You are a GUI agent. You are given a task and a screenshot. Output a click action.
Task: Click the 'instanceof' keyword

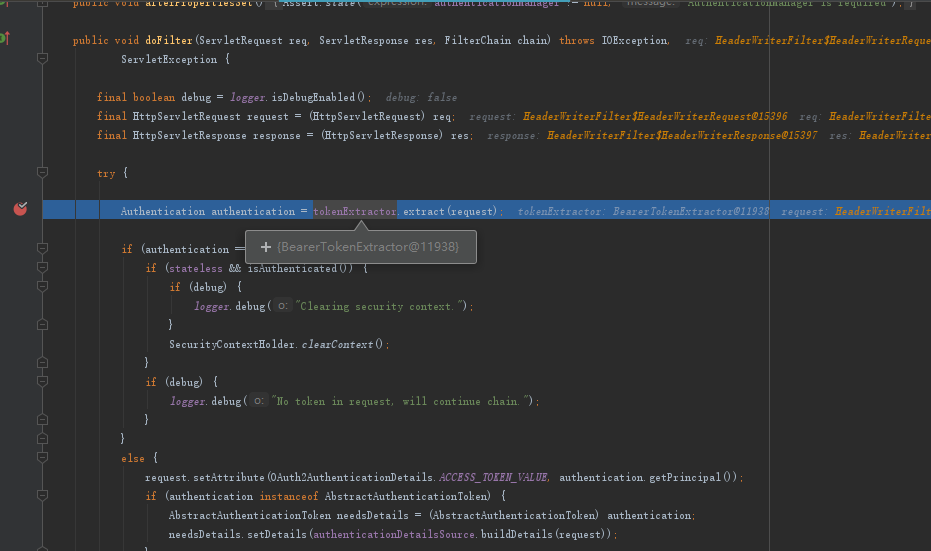tap(289, 496)
